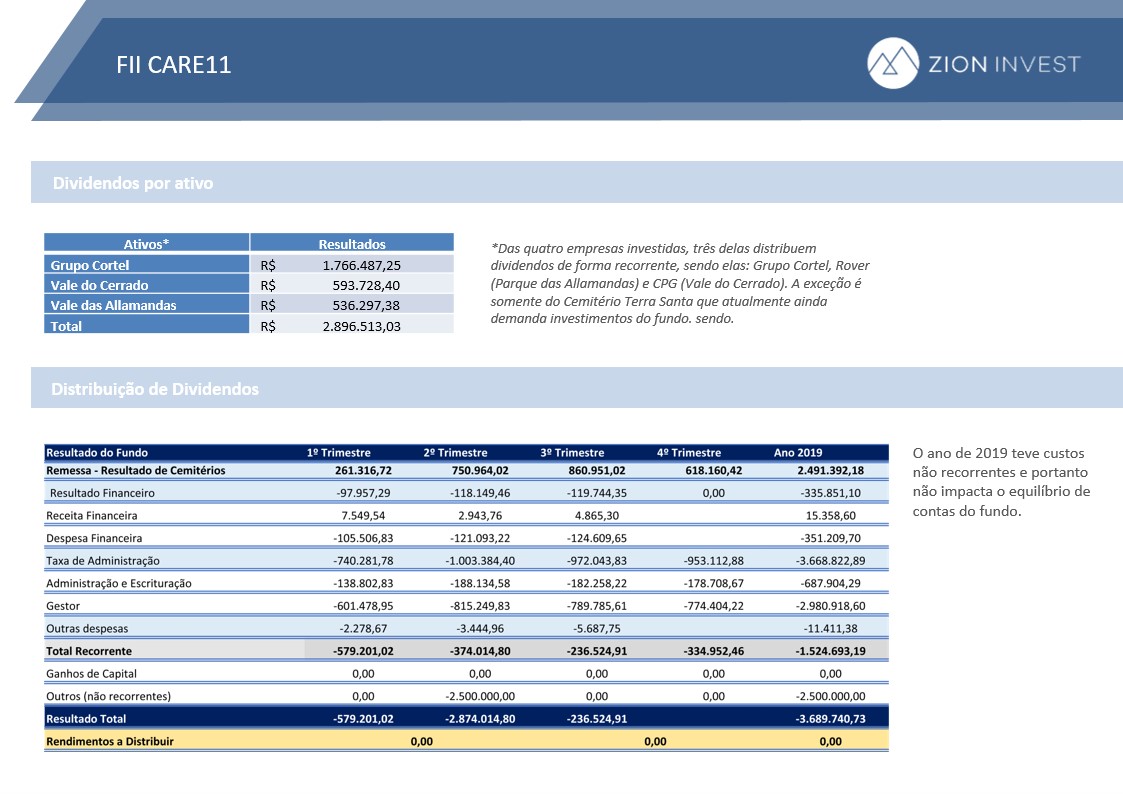This screenshot has width=1123, height=794.
Task: Click the Ativos* column header
Action: pyautogui.click(x=146, y=244)
